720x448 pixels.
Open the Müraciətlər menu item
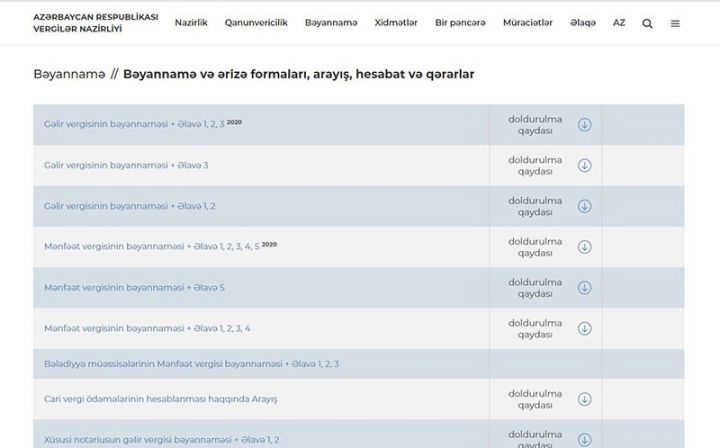point(527,22)
